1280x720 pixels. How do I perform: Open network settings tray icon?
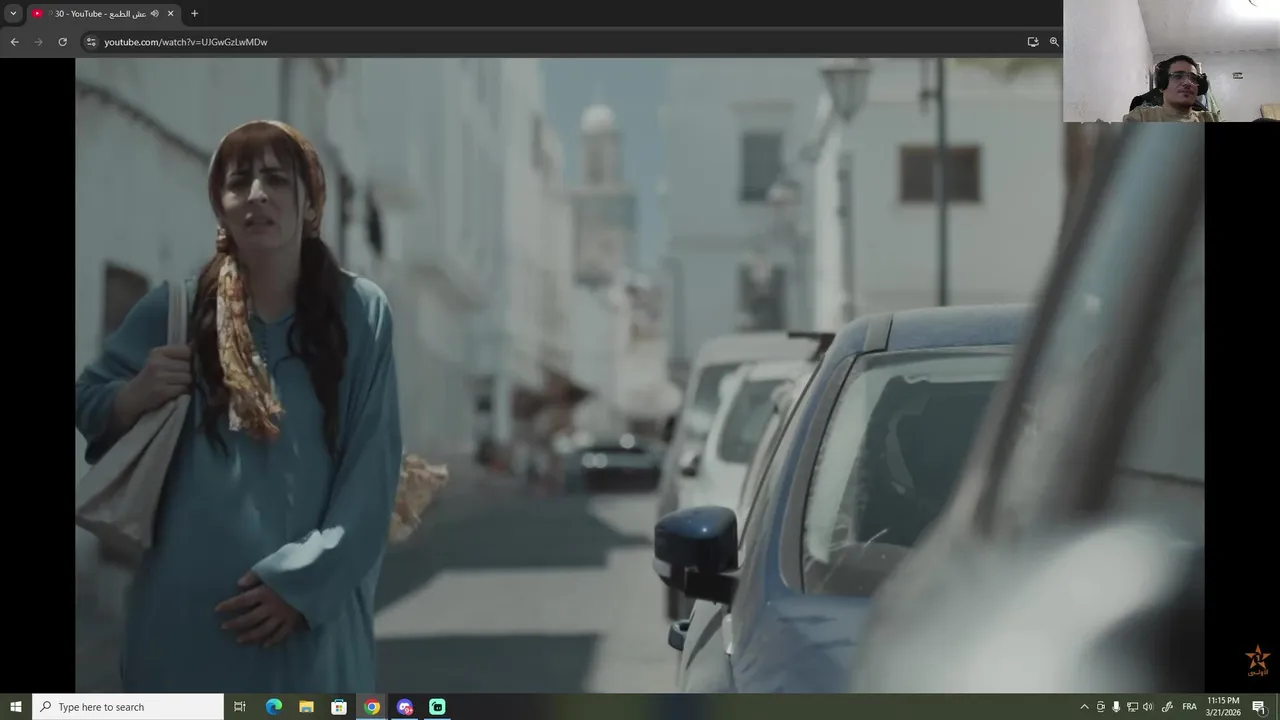point(1132,707)
